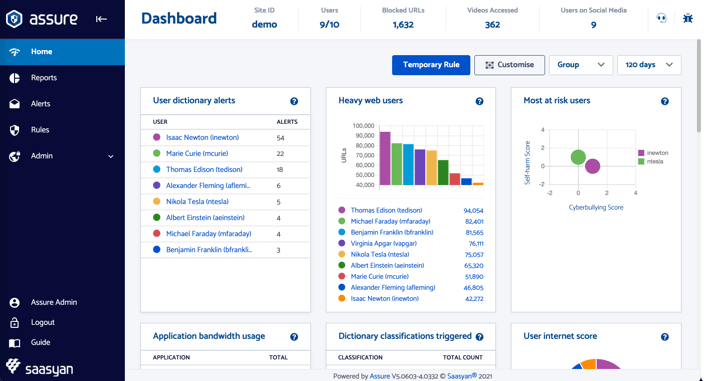Click the tallest purple bar in chart

tap(385, 158)
